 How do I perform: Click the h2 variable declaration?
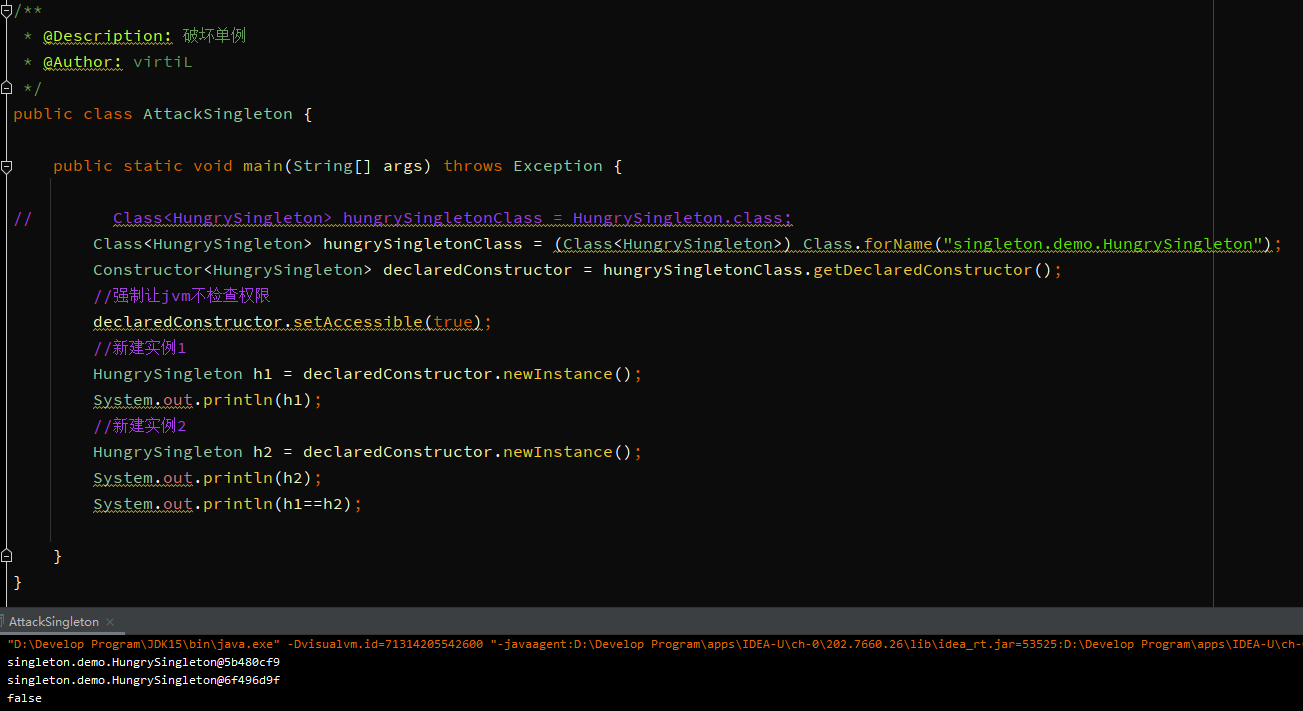[262, 452]
